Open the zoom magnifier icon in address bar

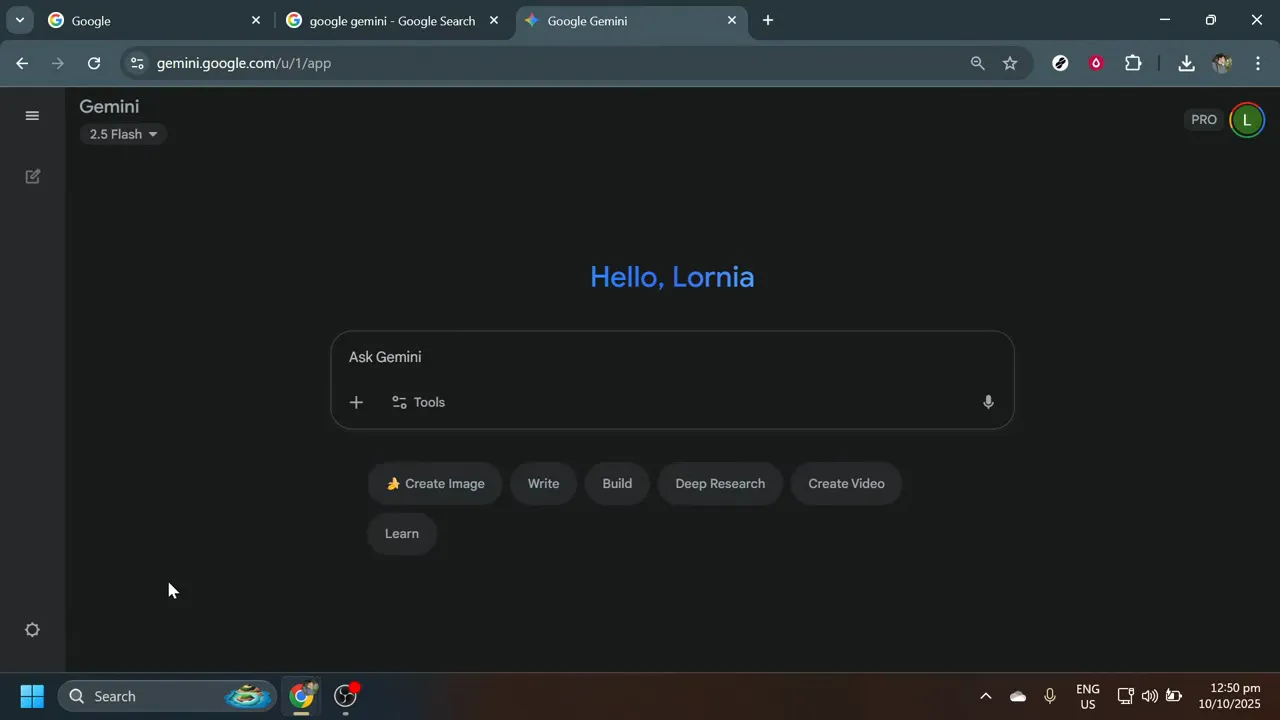coord(978,63)
